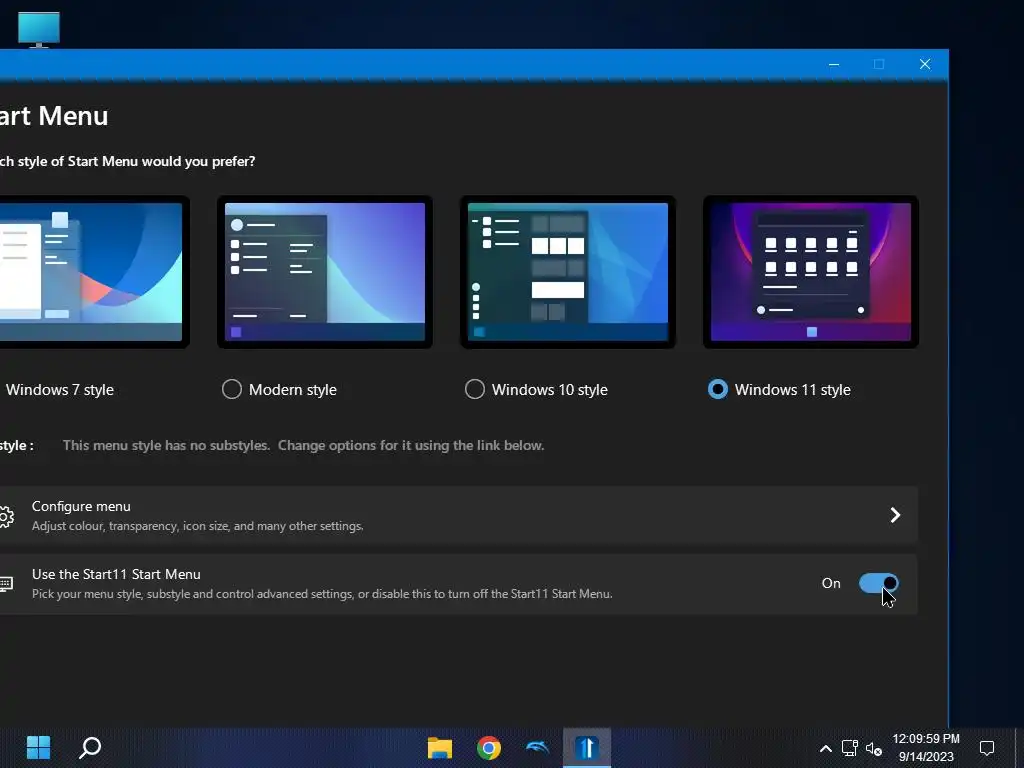Click the gear icon beside Configure menu
Viewport: 1024px width, 768px height.
pos(6,517)
